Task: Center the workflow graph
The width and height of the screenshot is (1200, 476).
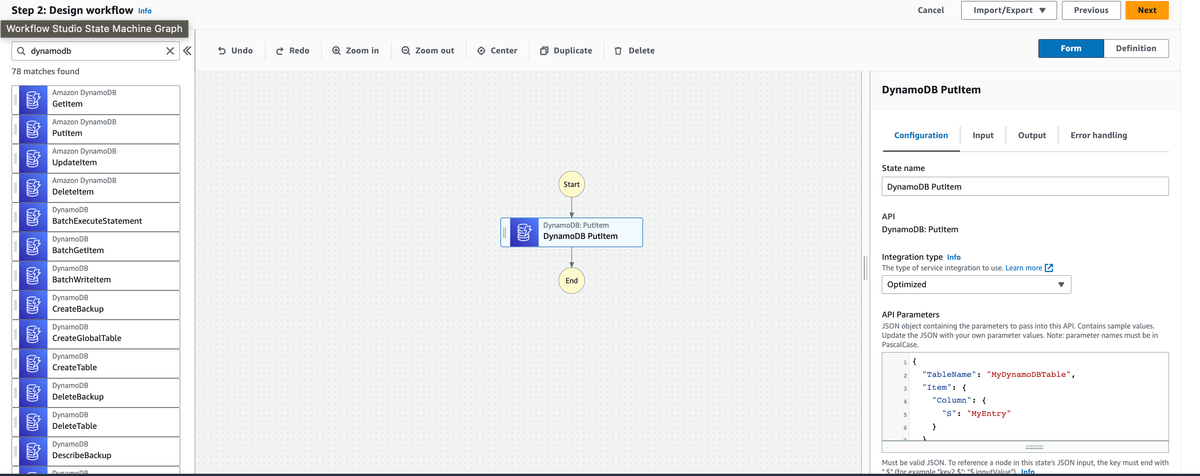Action: (x=497, y=50)
